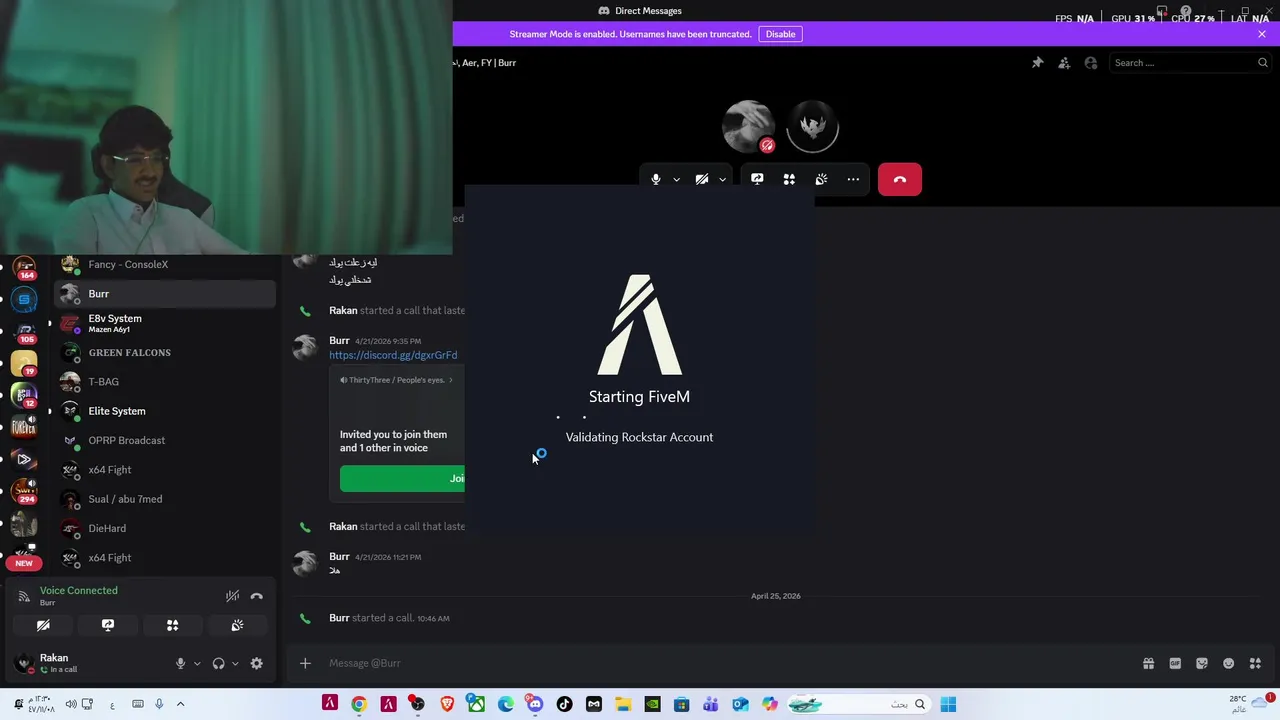The image size is (1280, 720).
Task: Expand input device menu beside mic
Action: click(x=197, y=664)
